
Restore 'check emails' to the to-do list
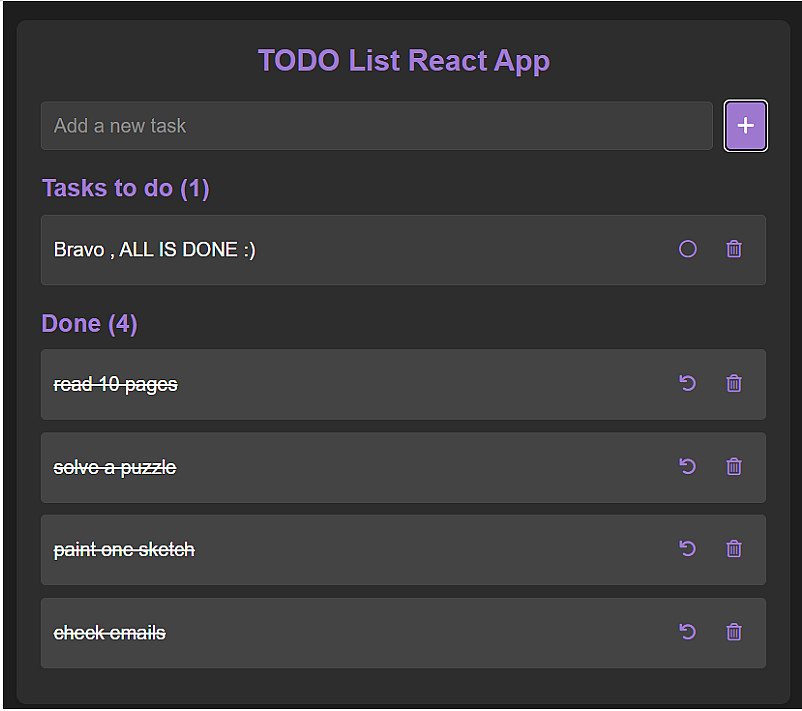(x=687, y=631)
